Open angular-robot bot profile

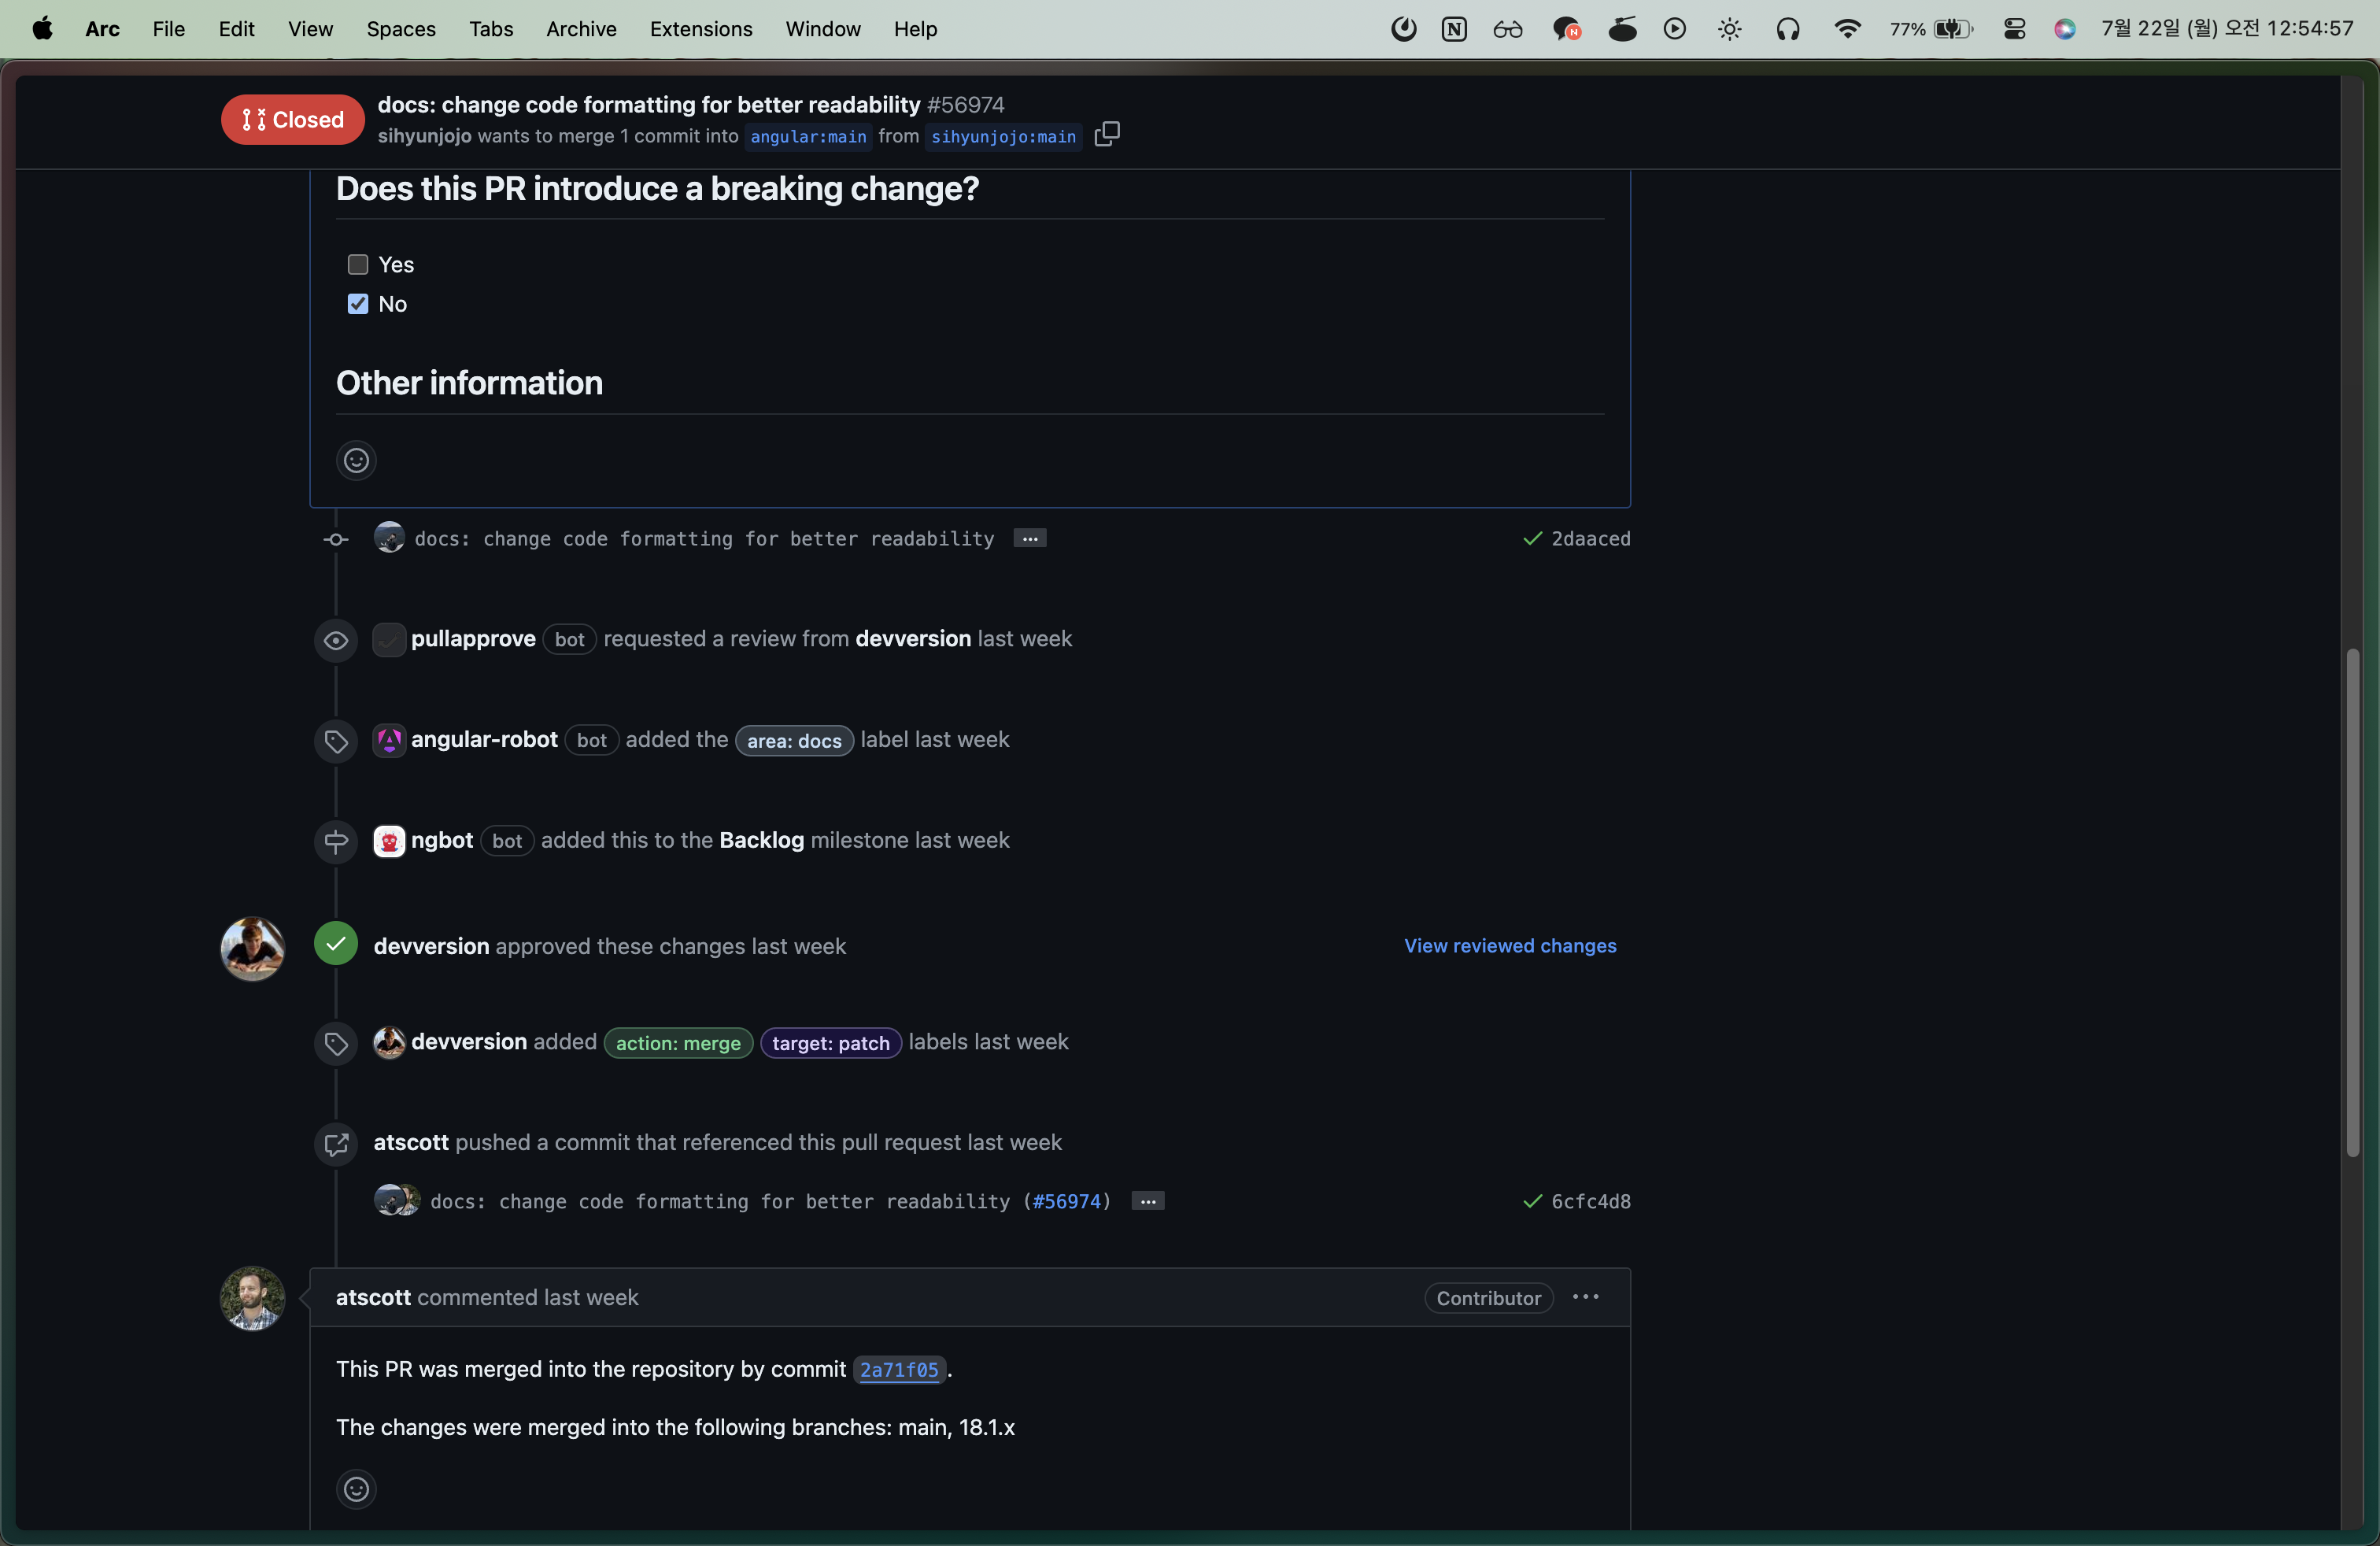point(484,740)
